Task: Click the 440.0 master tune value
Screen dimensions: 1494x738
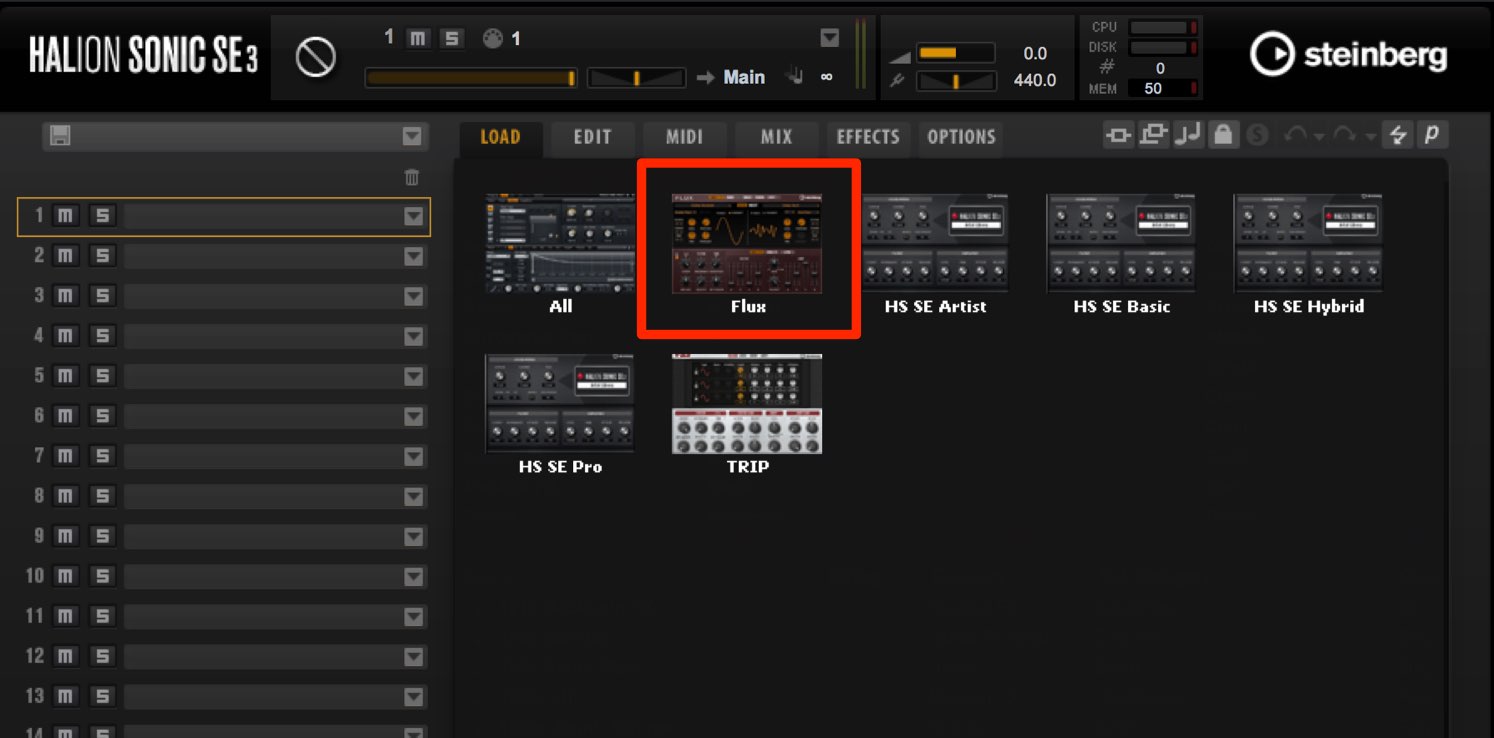Action: [x=1035, y=80]
